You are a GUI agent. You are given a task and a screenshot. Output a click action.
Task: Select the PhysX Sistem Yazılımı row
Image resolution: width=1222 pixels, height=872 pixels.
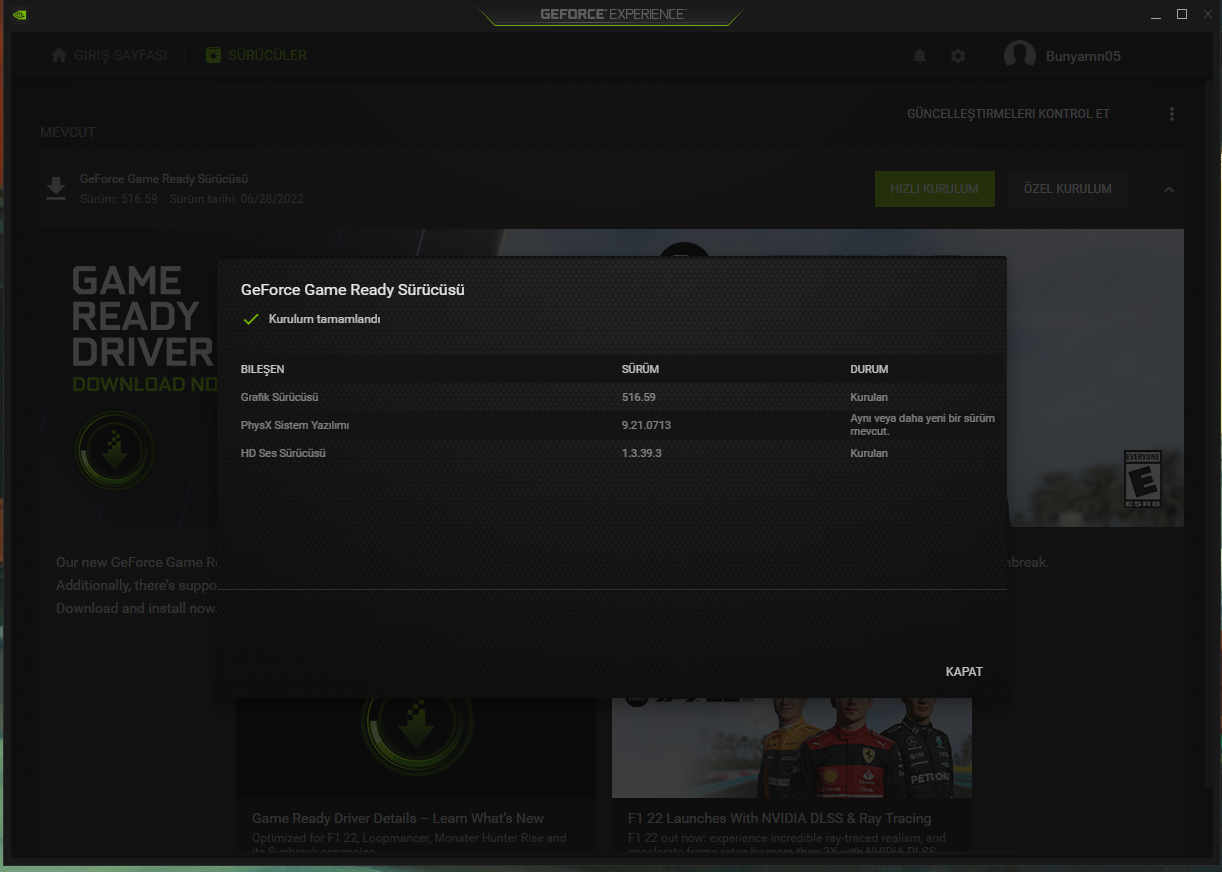(611, 425)
